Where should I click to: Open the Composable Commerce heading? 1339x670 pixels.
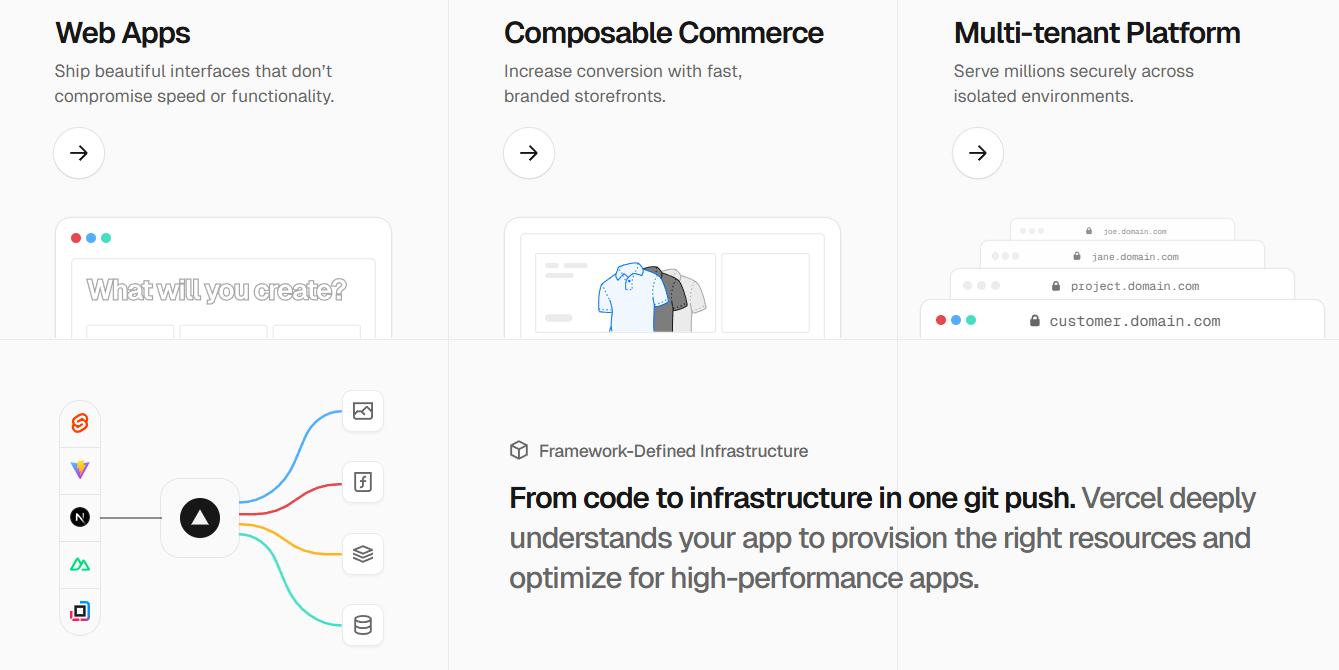663,33
